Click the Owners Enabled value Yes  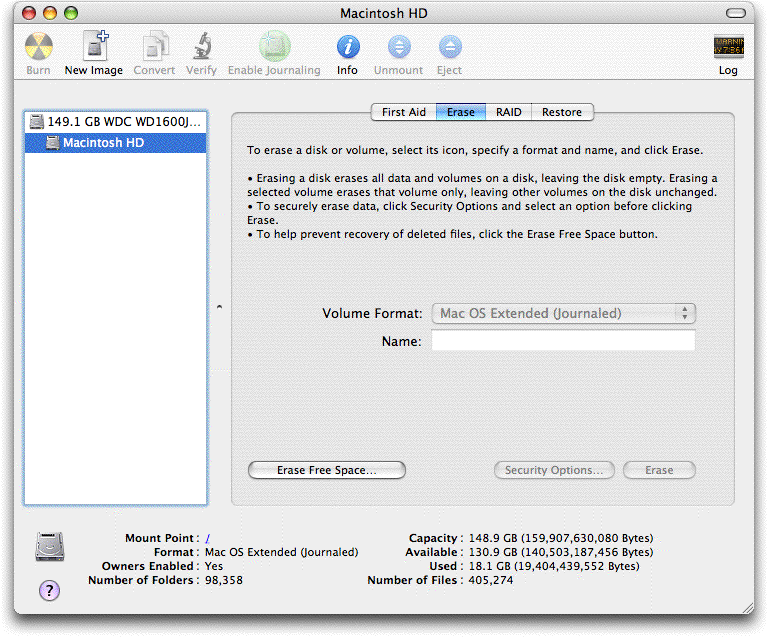pos(214,566)
